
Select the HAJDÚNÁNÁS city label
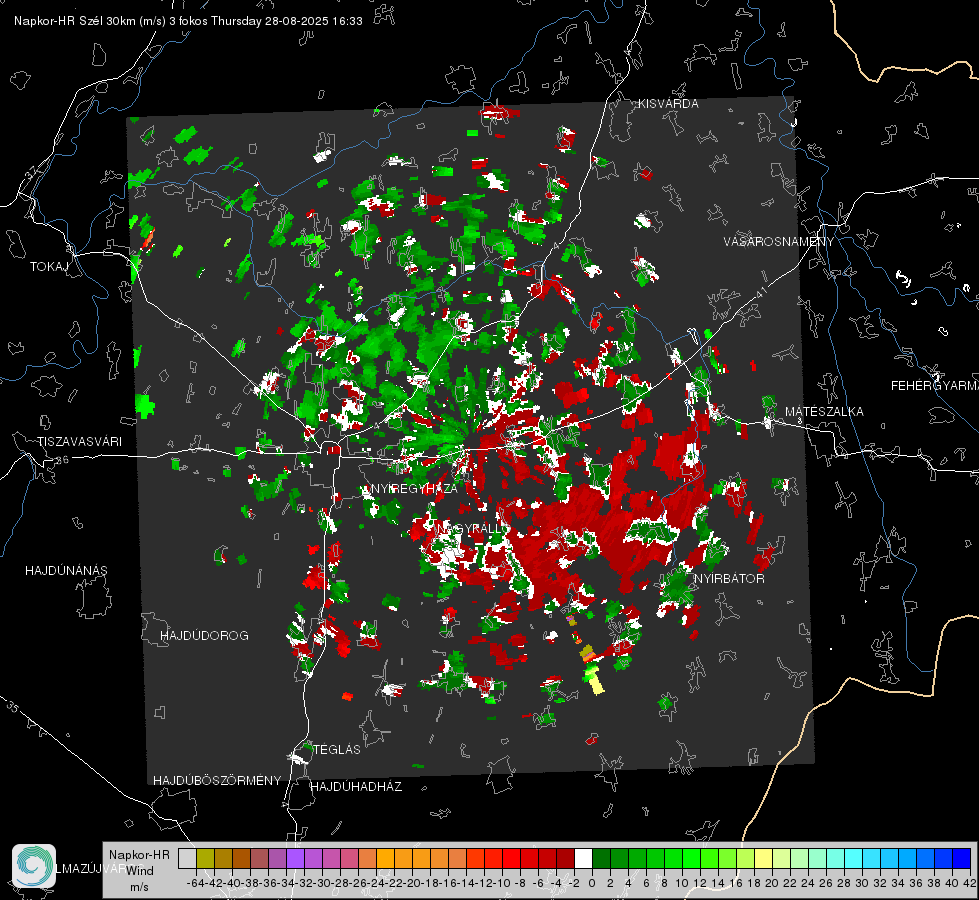(x=66, y=571)
